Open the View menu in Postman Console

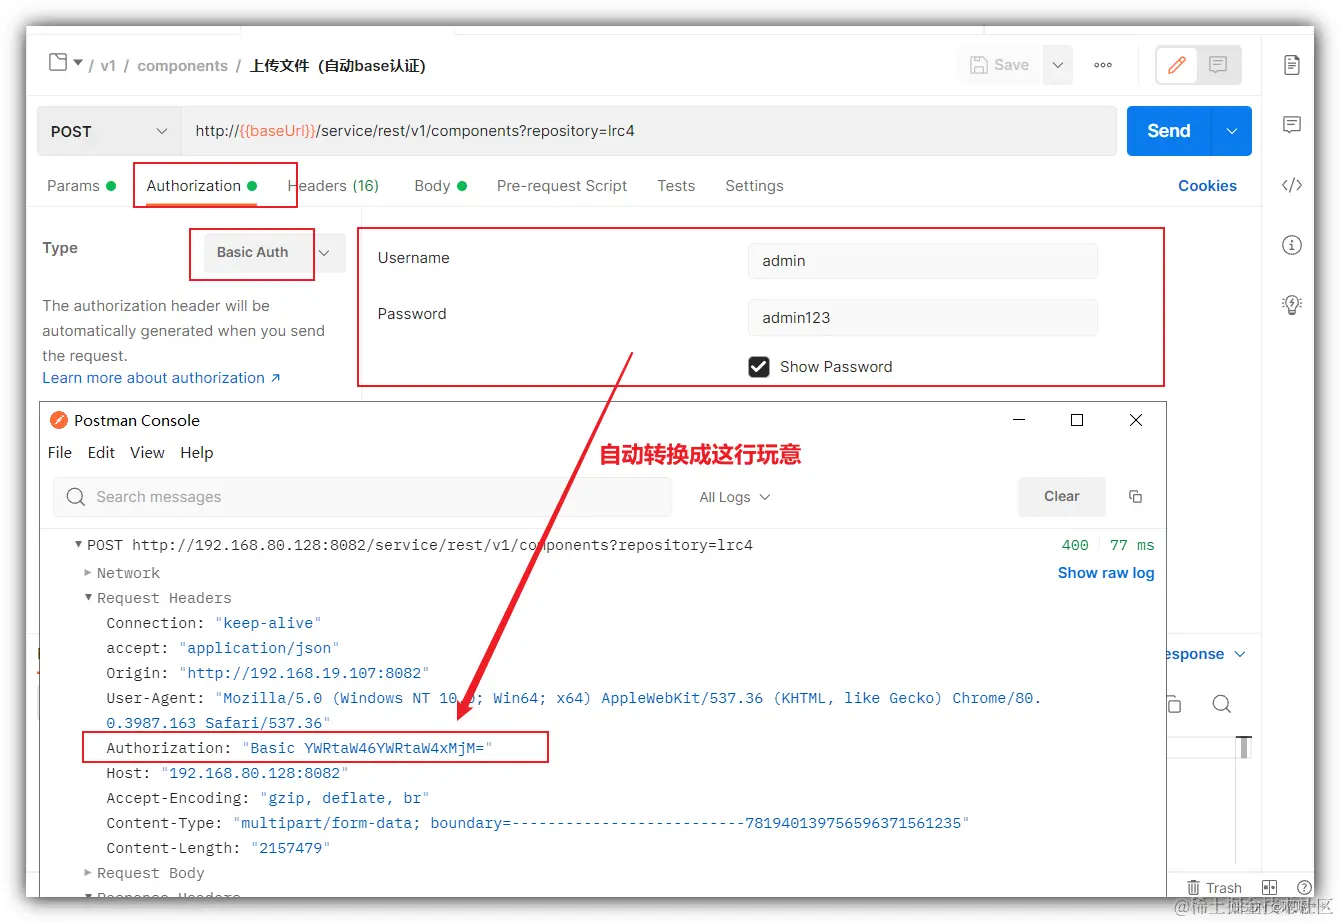(147, 452)
